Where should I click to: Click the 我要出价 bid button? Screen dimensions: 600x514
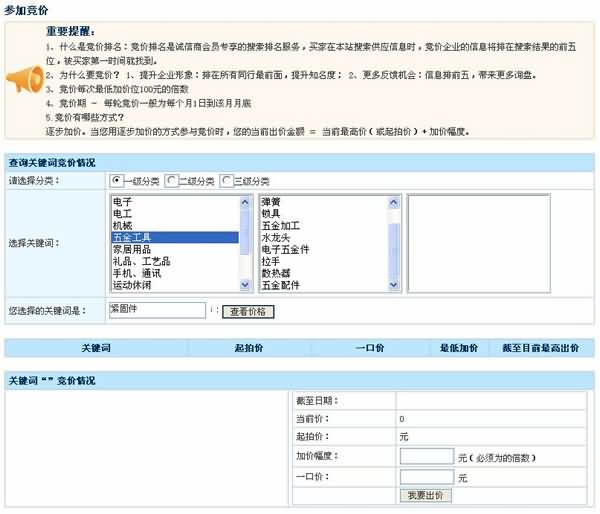click(425, 495)
